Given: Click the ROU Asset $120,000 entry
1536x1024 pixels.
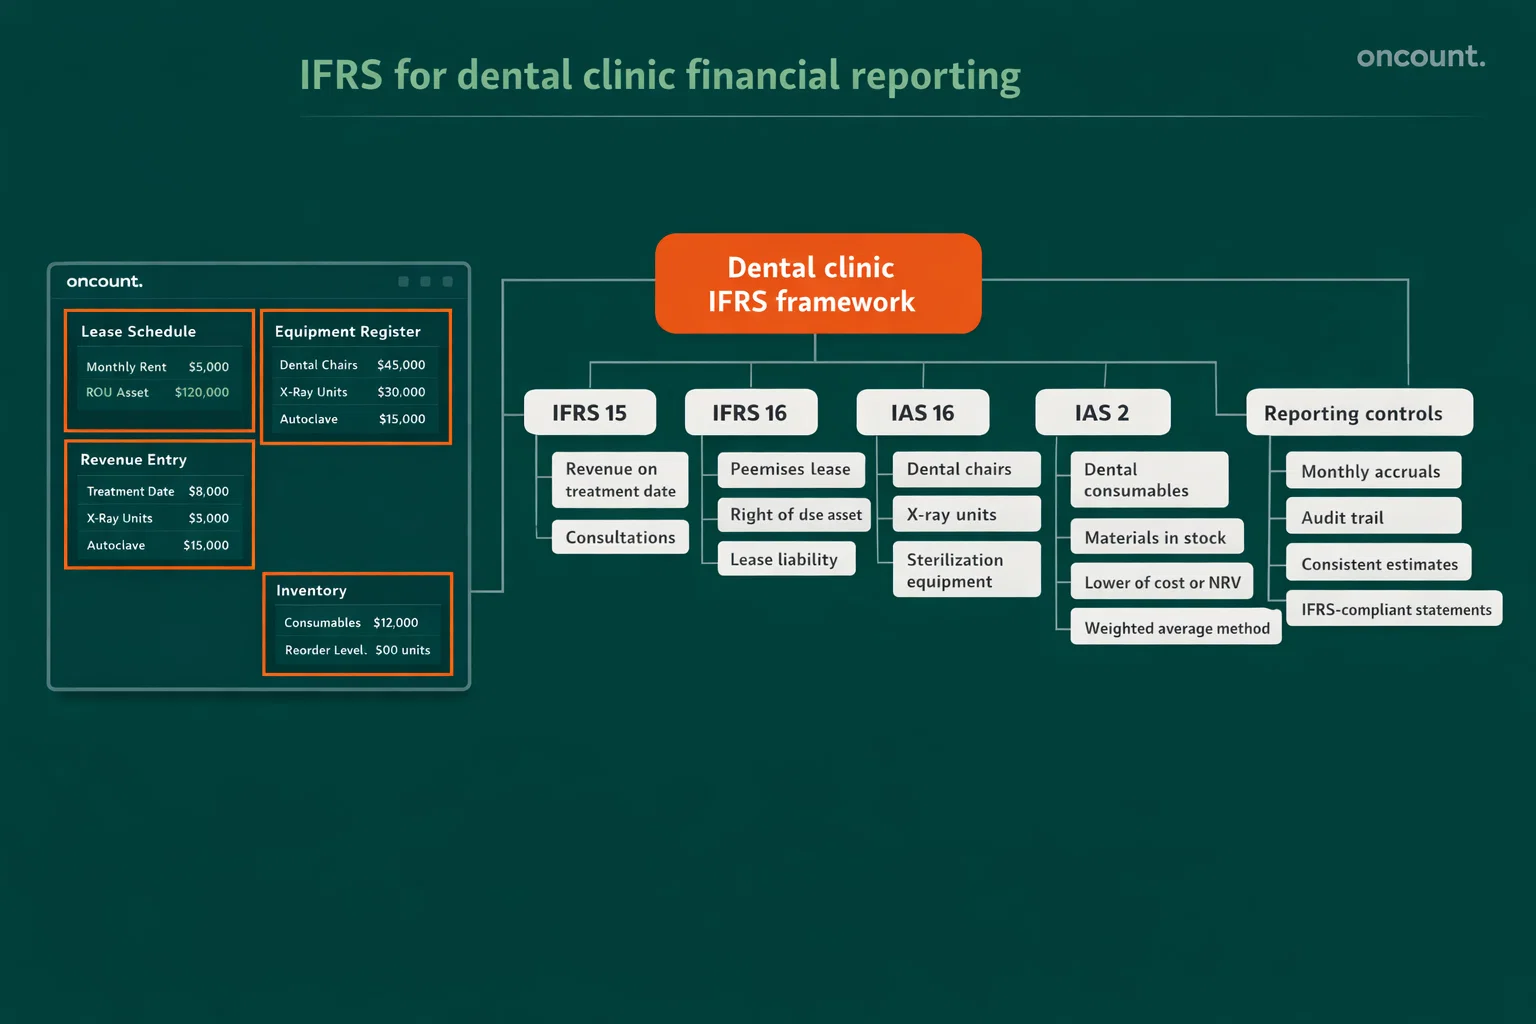Looking at the screenshot, I should [x=158, y=392].
